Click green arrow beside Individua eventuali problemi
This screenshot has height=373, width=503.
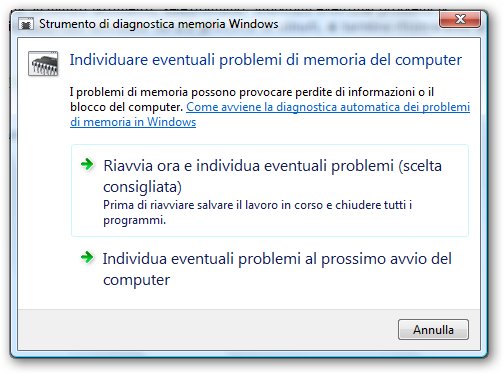pos(87,257)
